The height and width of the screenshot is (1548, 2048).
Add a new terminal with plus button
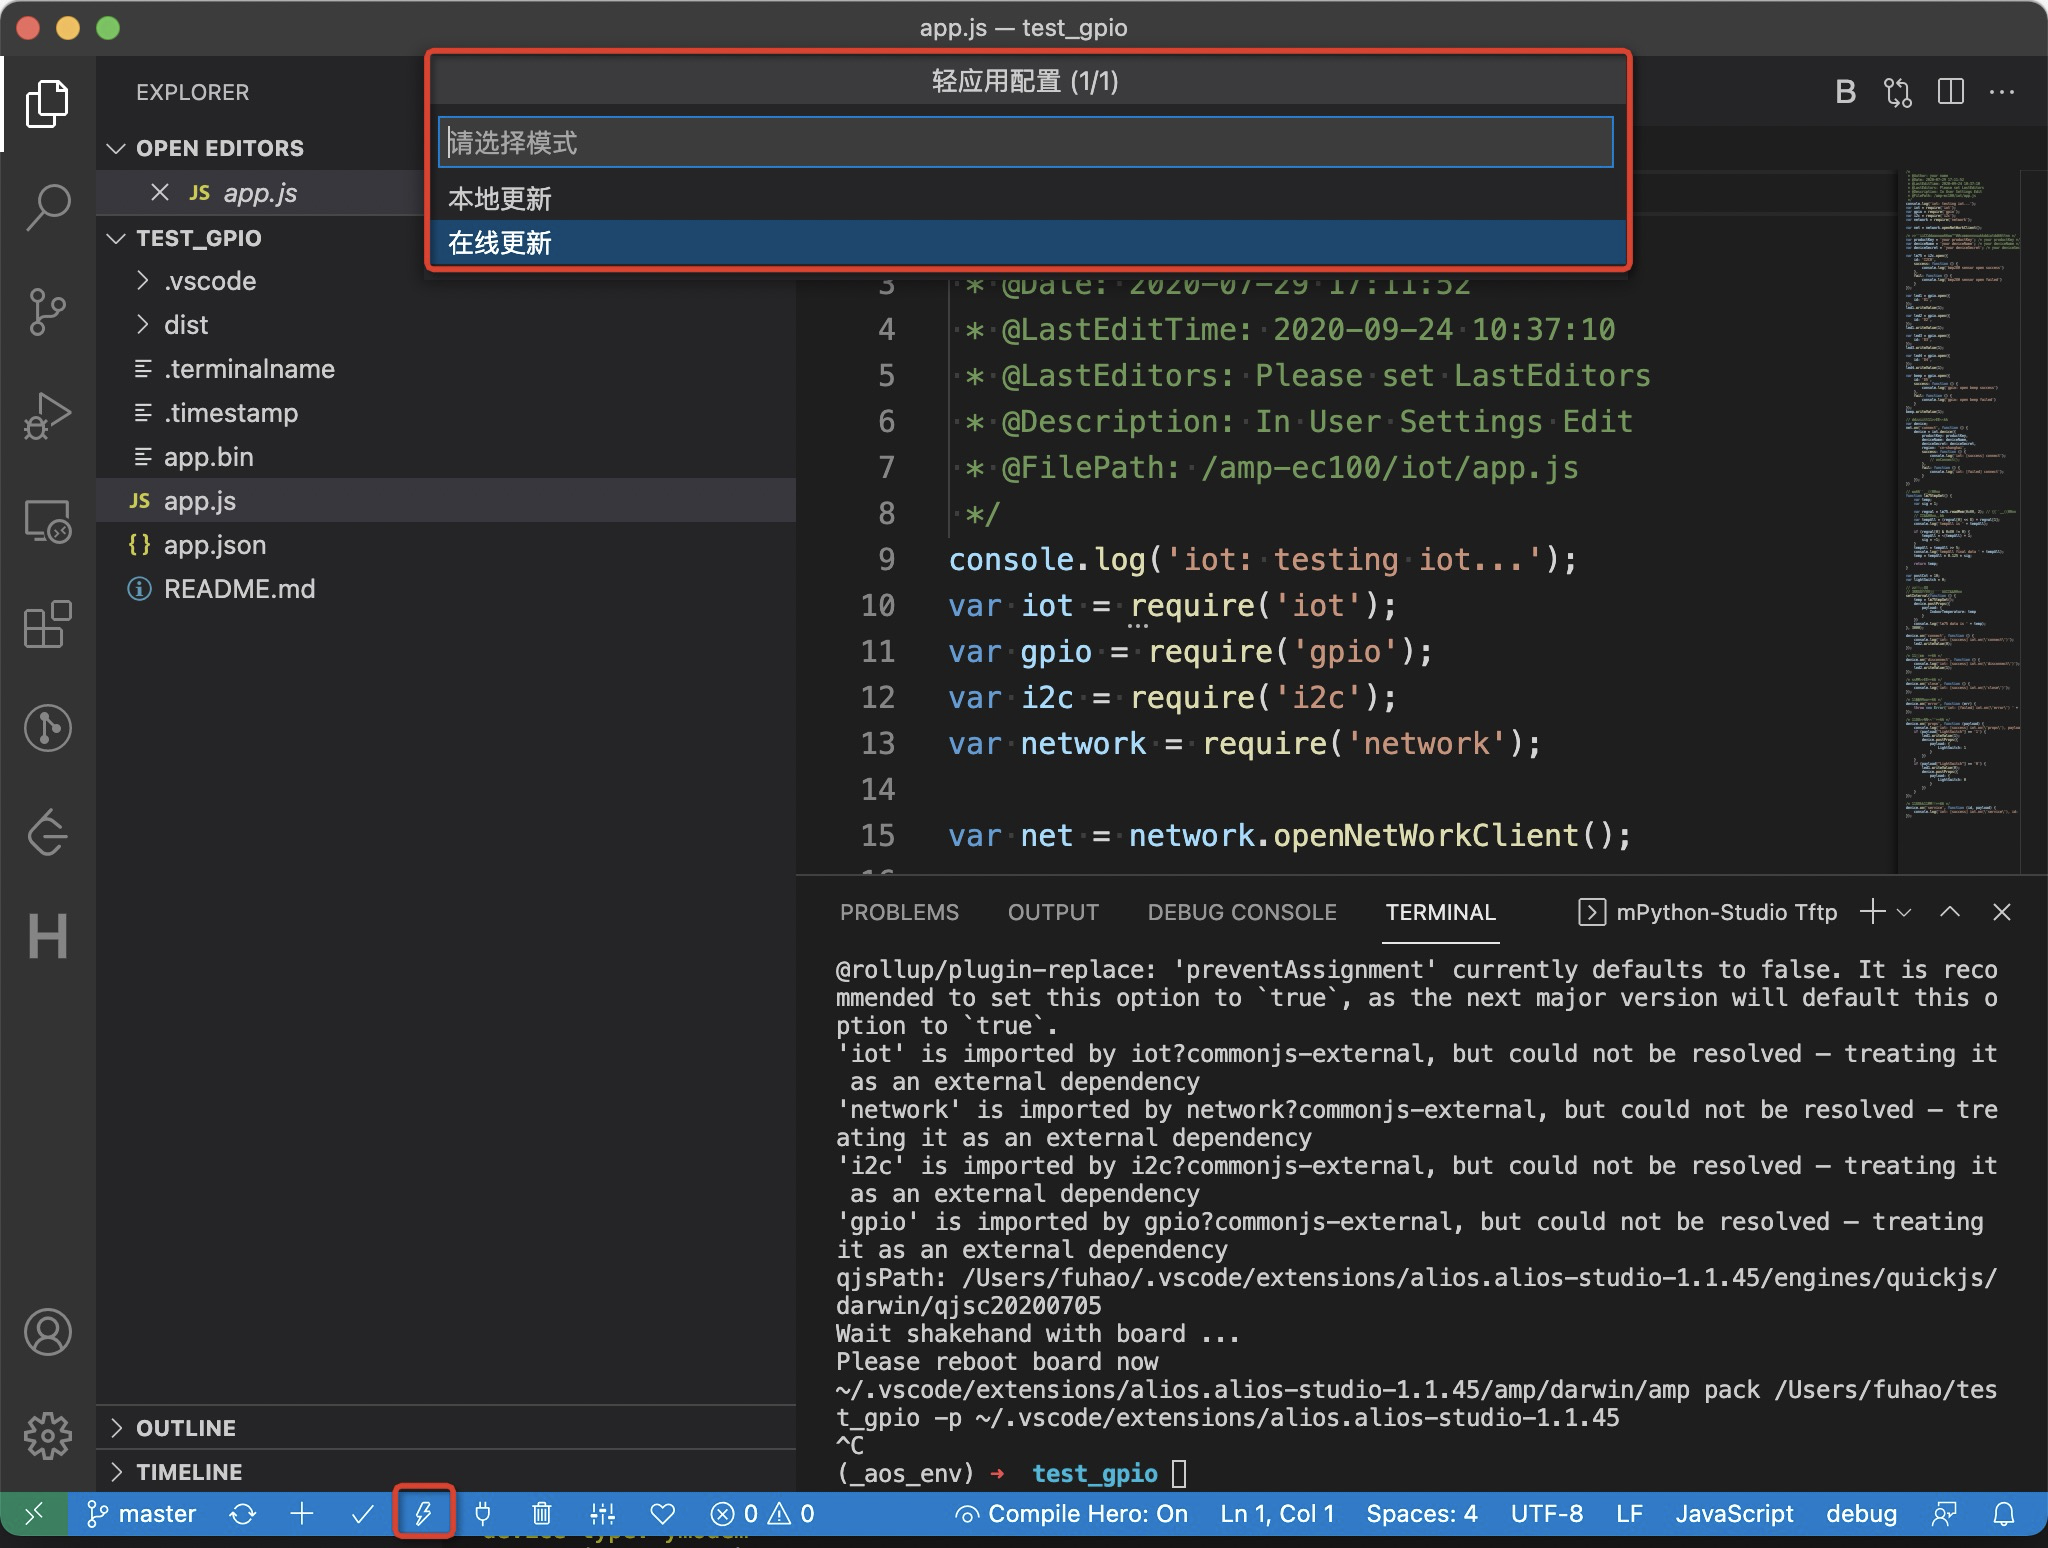click(x=1871, y=912)
